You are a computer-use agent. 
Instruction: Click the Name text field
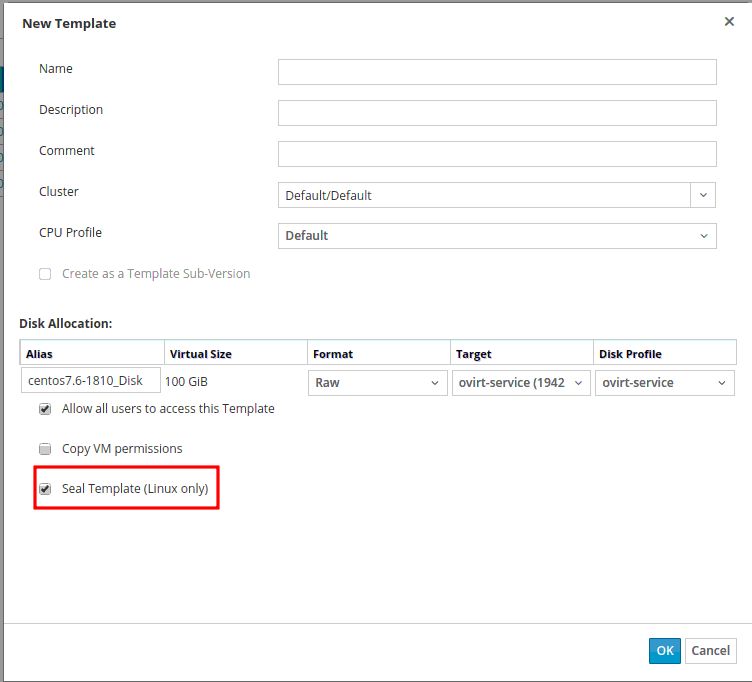click(x=497, y=72)
